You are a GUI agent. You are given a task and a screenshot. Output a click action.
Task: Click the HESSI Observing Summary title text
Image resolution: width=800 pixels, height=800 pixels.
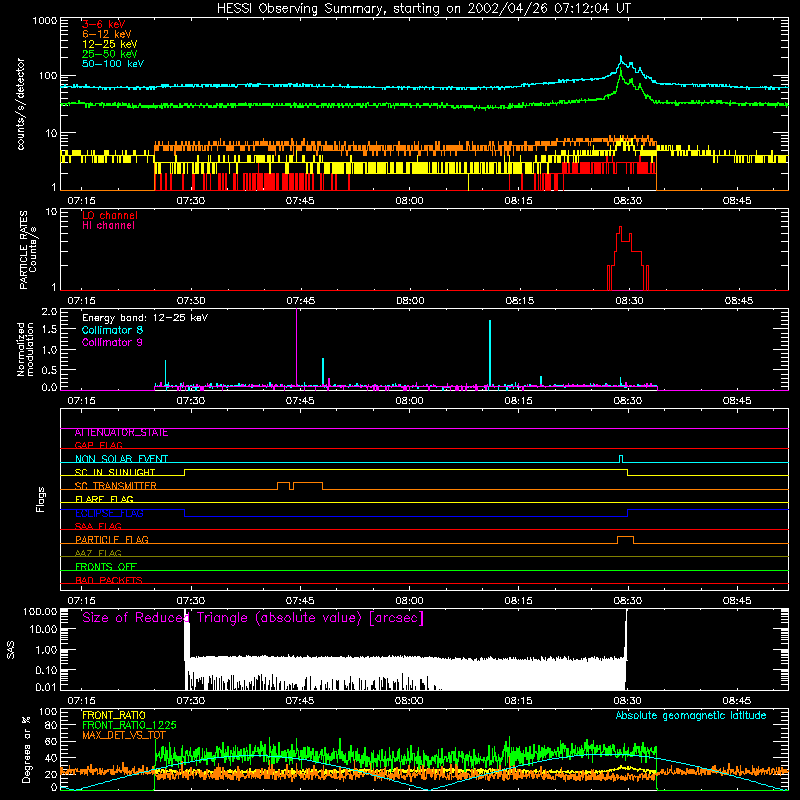[x=423, y=9]
